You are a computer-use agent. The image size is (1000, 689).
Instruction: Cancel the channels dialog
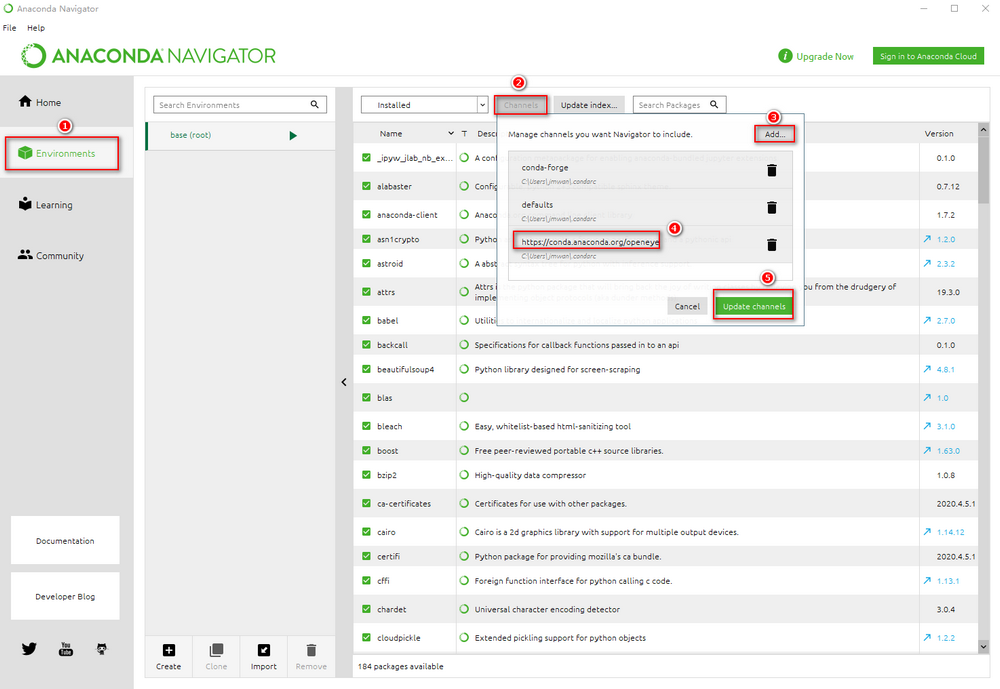(x=687, y=306)
